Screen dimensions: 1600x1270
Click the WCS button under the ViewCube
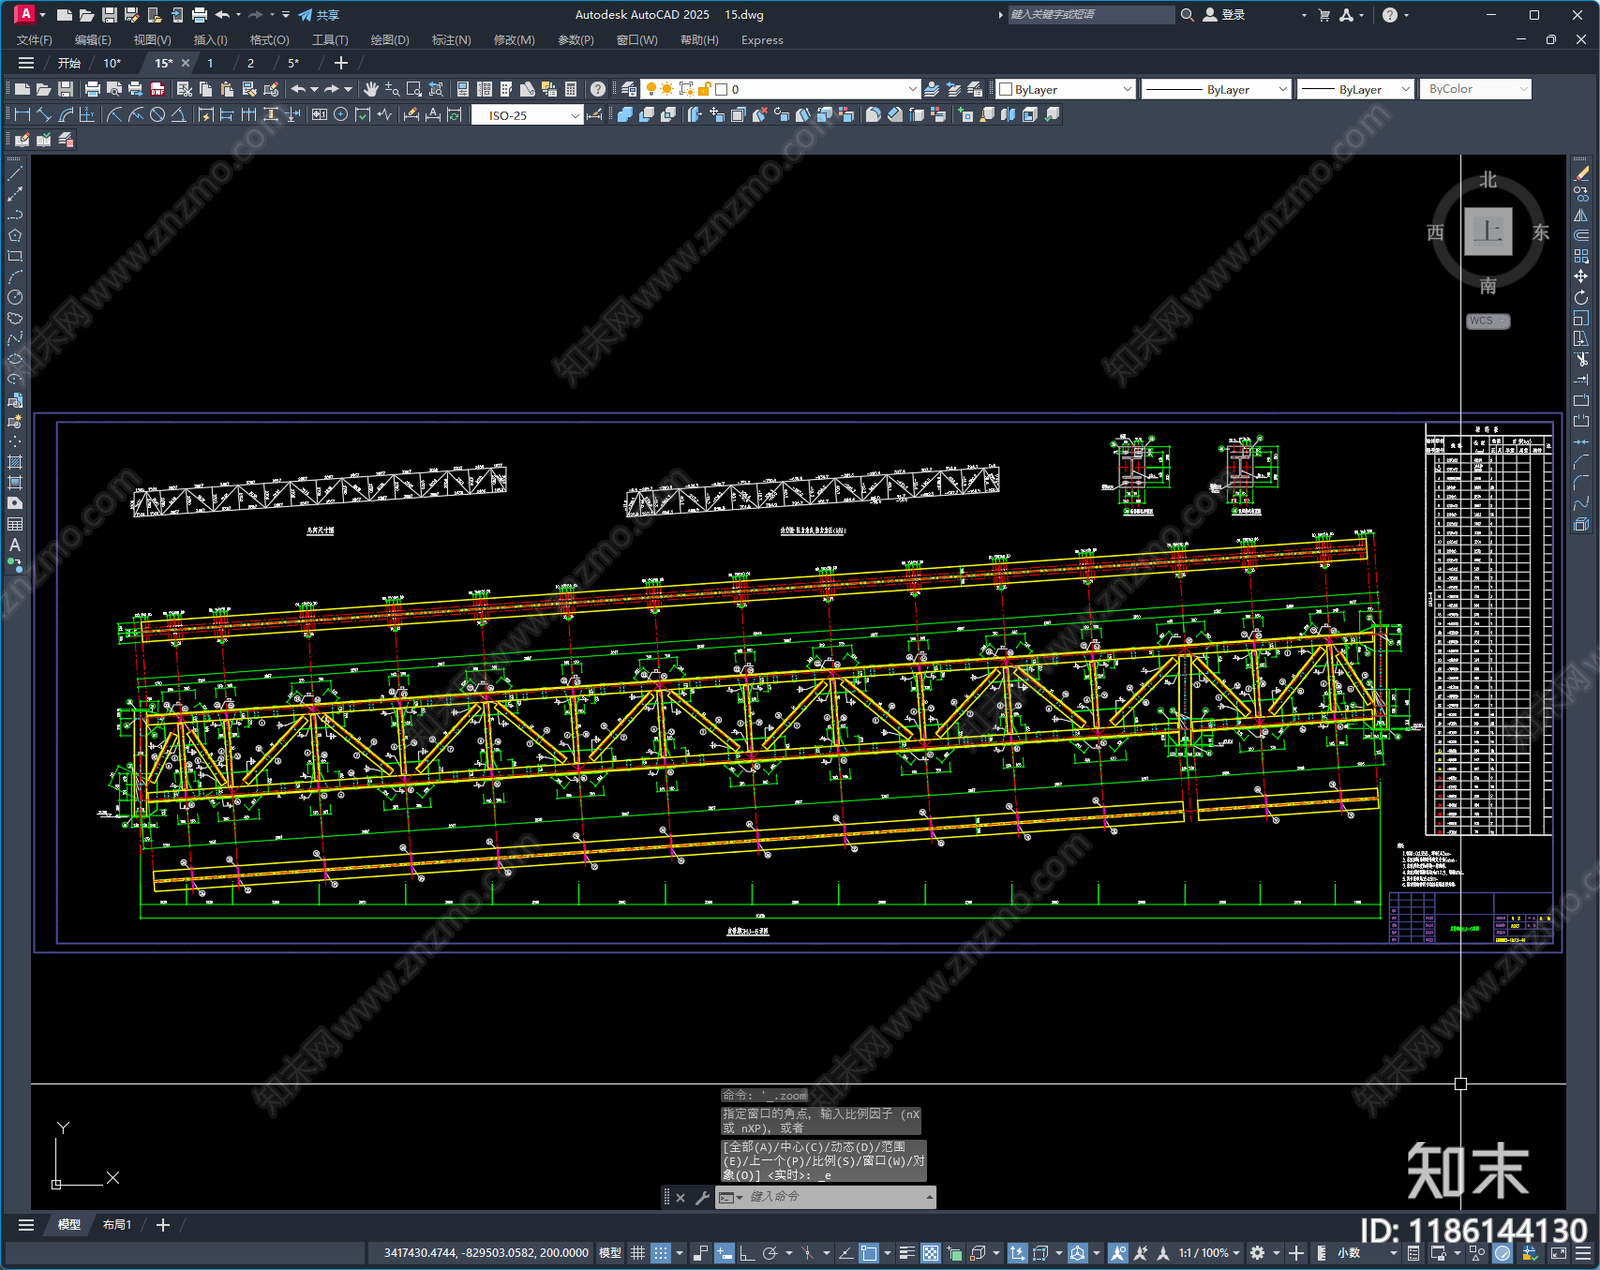tap(1487, 321)
